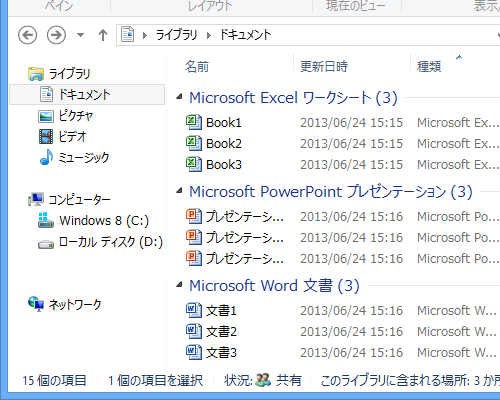
Task: Click the ピクチャ picture icon
Action: 46,116
